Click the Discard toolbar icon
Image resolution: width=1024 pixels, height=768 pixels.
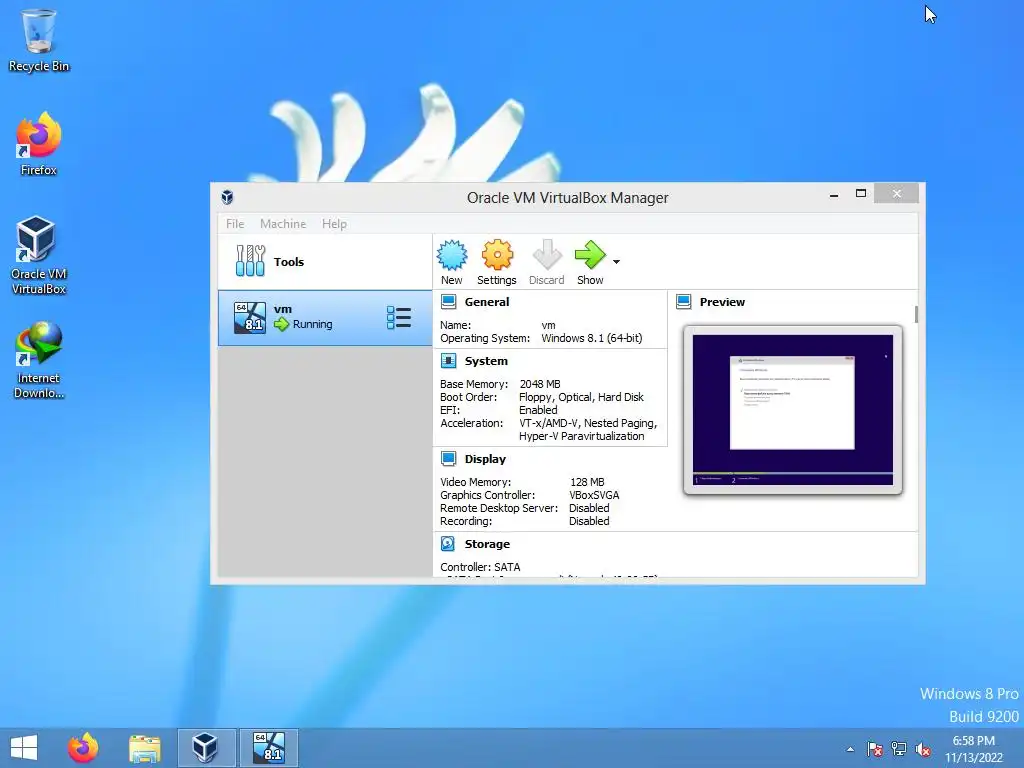(547, 255)
